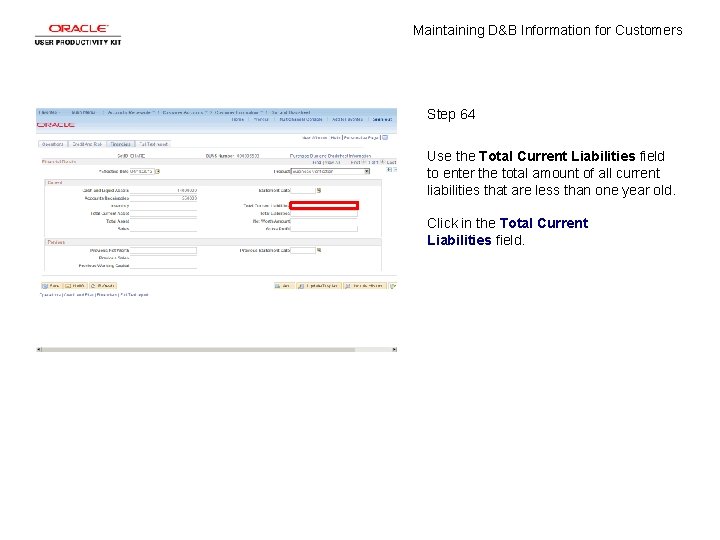Click in the Total Current Liabilities field
This screenshot has height=540, width=720.
[x=324, y=205]
